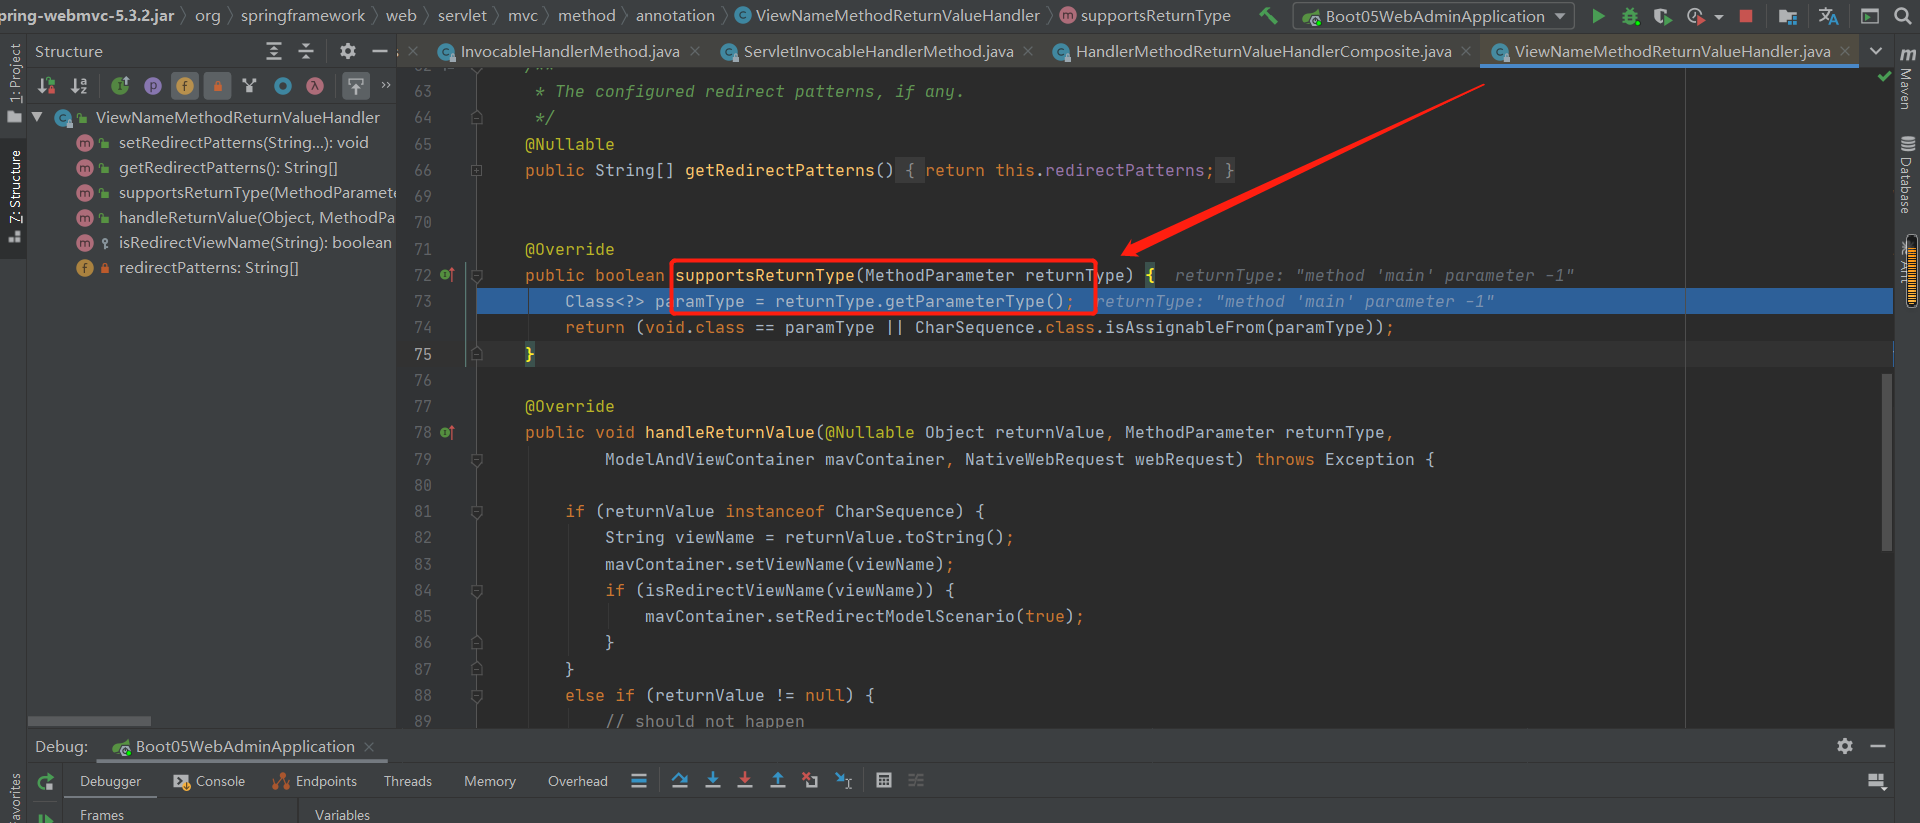Open run anything window icon near search

(1869, 16)
